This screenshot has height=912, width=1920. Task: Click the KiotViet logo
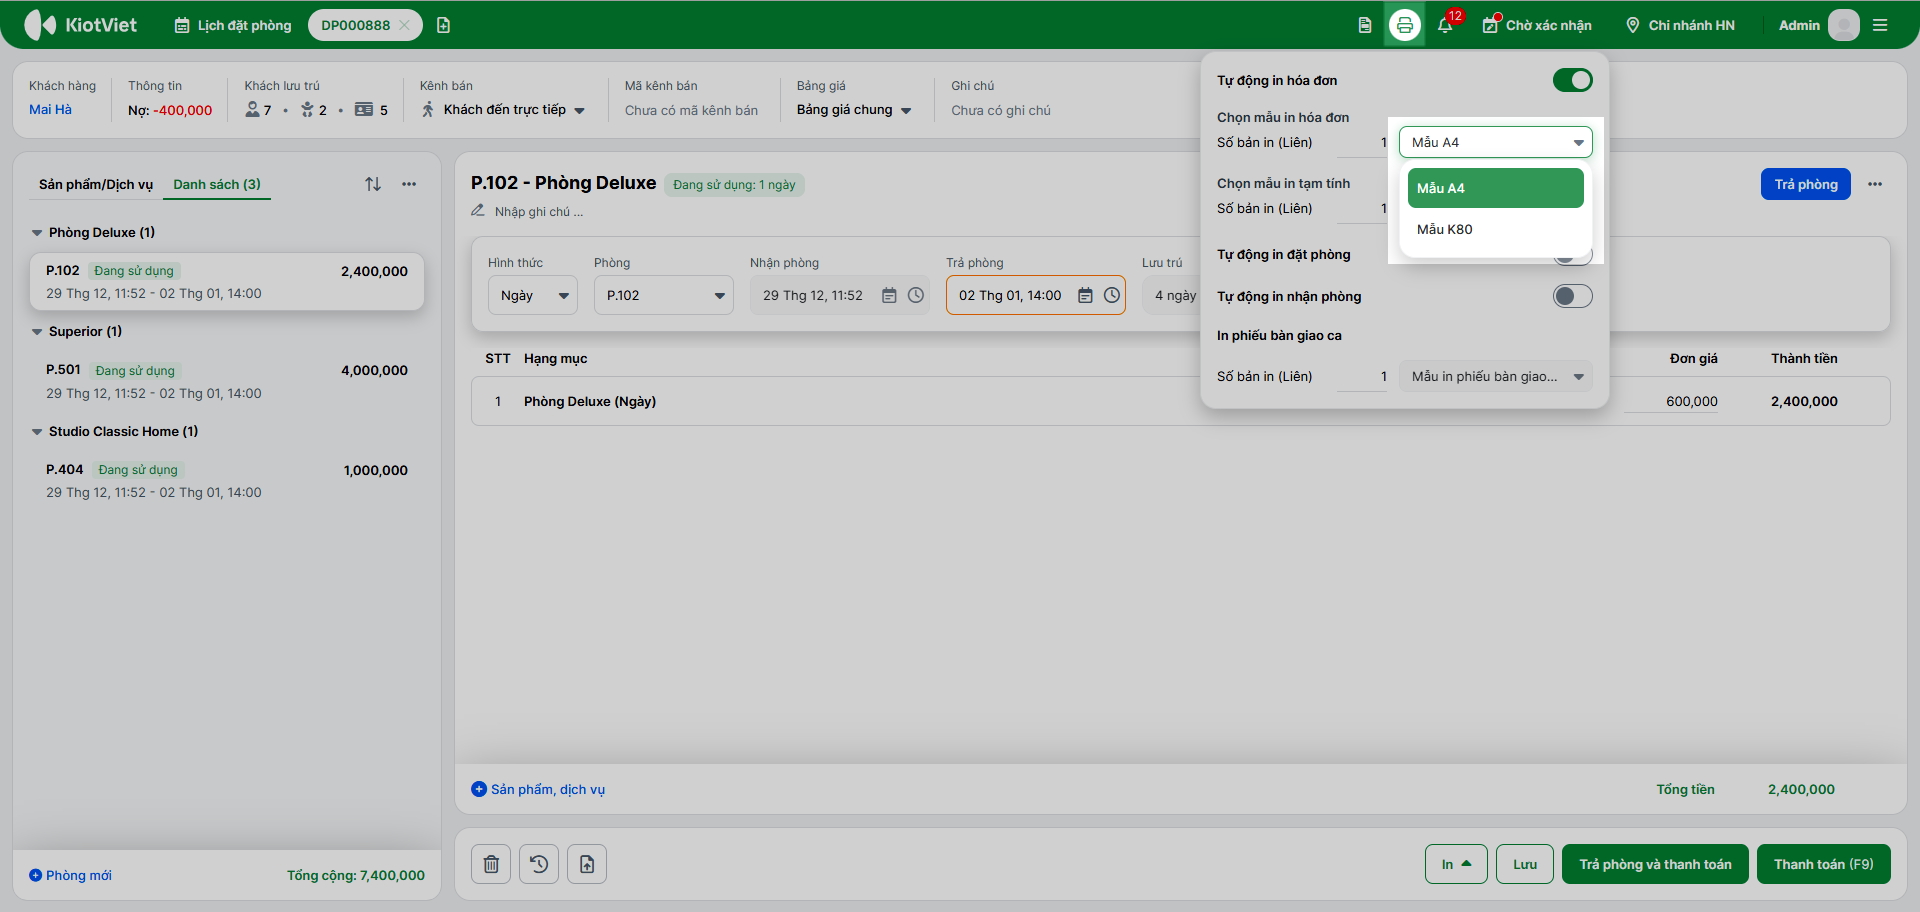[x=80, y=25]
